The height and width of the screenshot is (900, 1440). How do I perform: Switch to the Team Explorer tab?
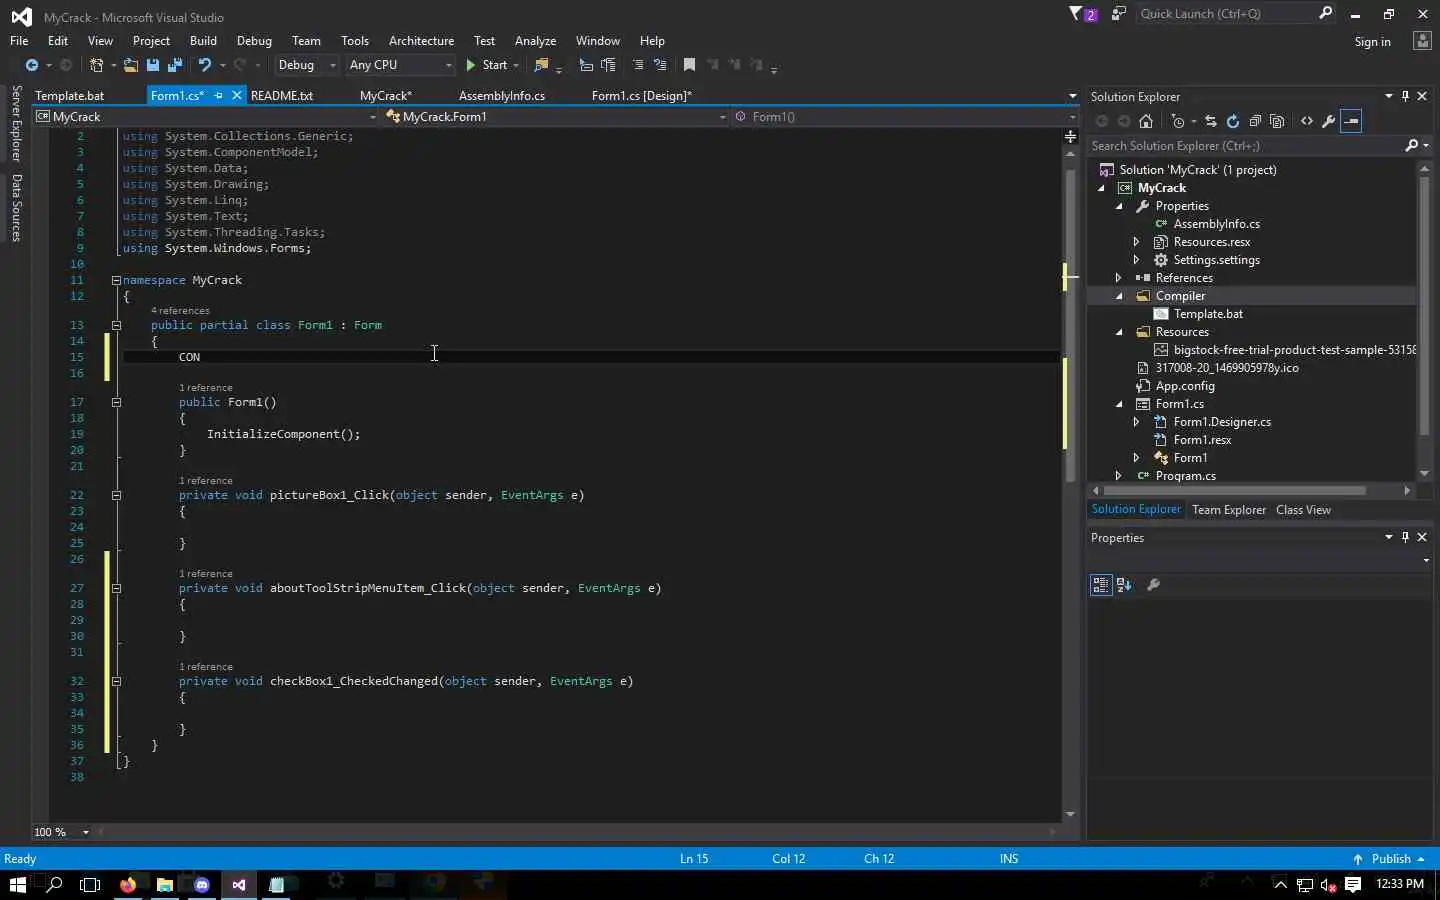pos(1228,510)
